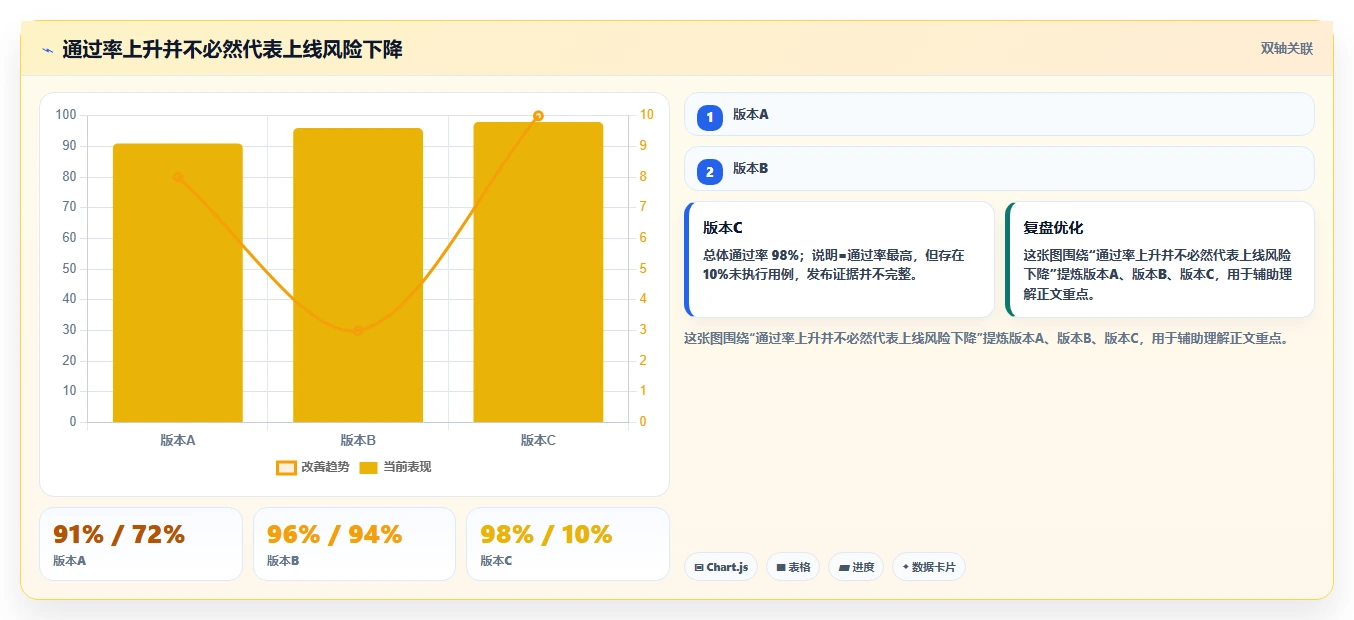Click the lightning icon beside the title

(x=47, y=50)
